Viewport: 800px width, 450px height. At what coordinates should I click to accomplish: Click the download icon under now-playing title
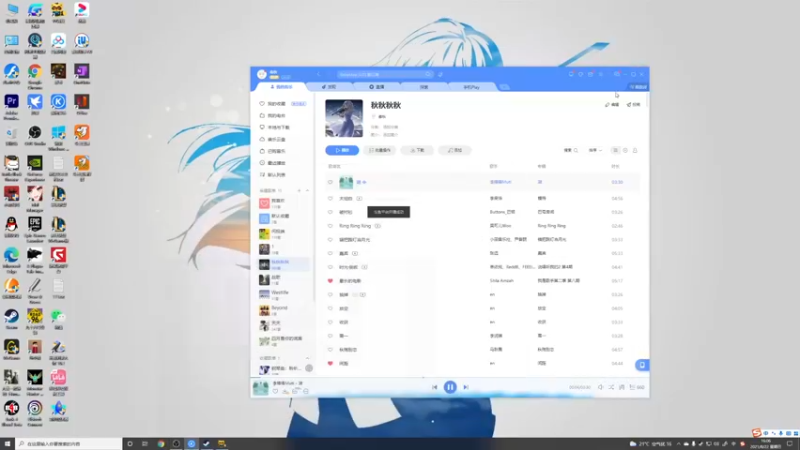(285, 391)
